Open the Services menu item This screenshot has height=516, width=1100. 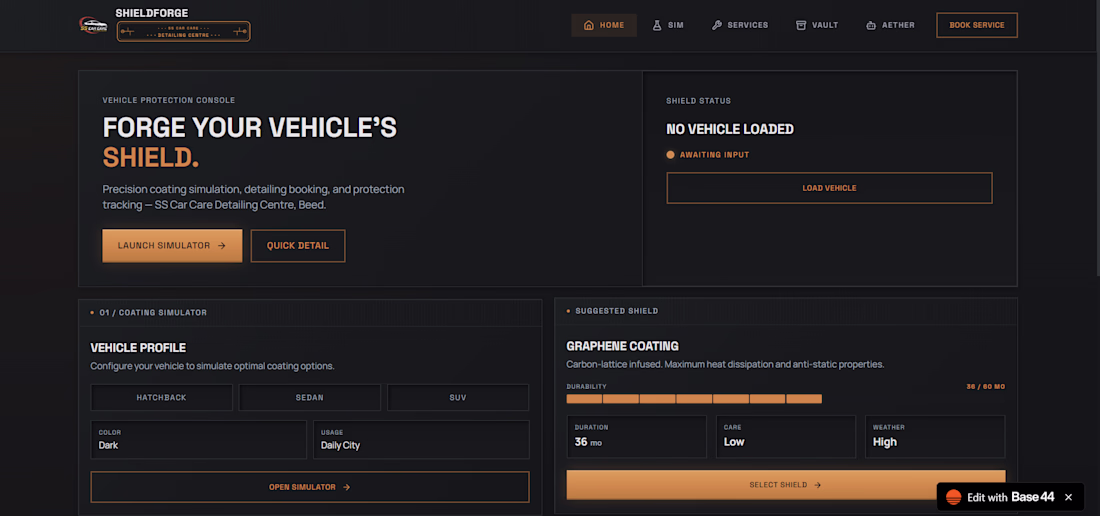(740, 25)
